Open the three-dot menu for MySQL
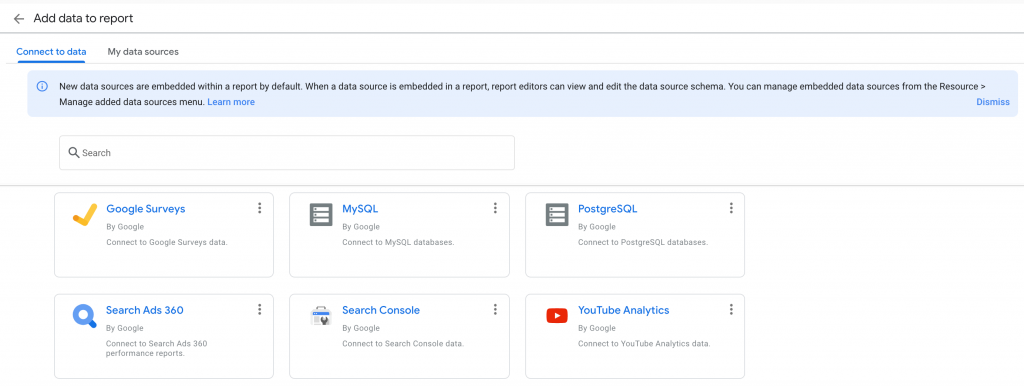The image size is (1024, 387). click(495, 208)
